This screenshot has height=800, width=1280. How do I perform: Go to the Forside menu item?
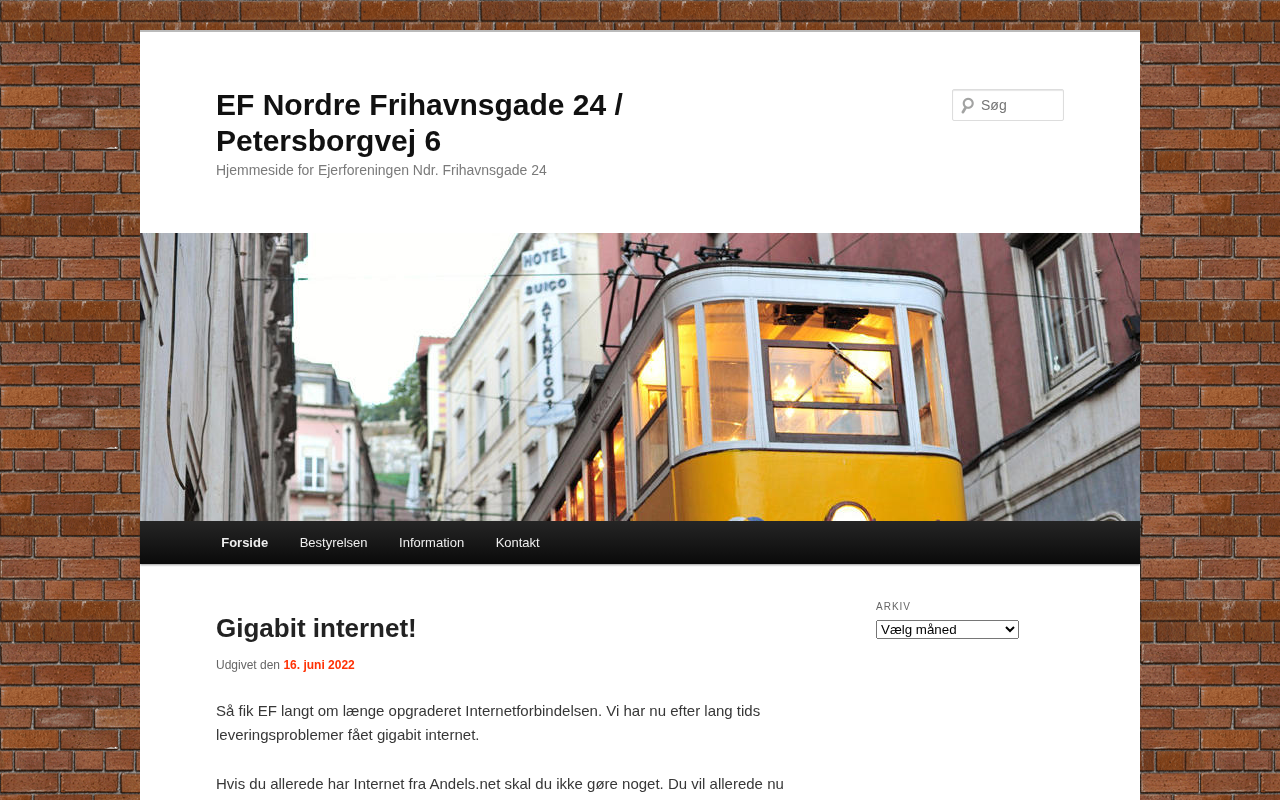click(244, 542)
